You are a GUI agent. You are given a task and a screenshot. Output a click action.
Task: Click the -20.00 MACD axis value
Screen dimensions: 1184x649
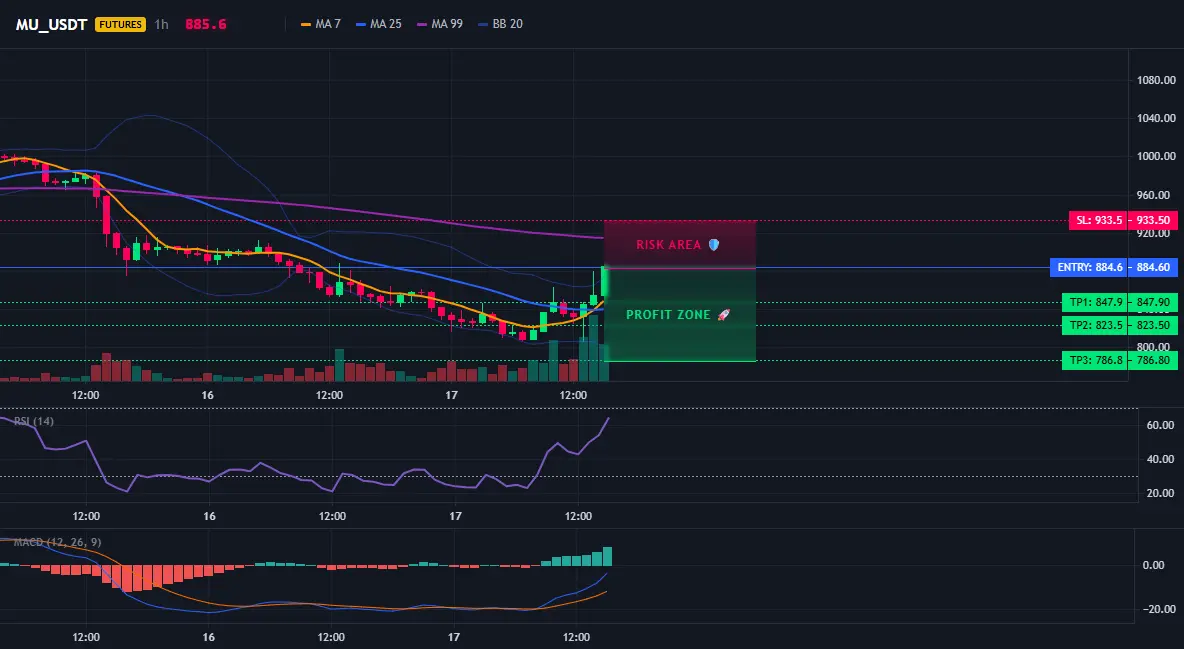[x=1159, y=610]
